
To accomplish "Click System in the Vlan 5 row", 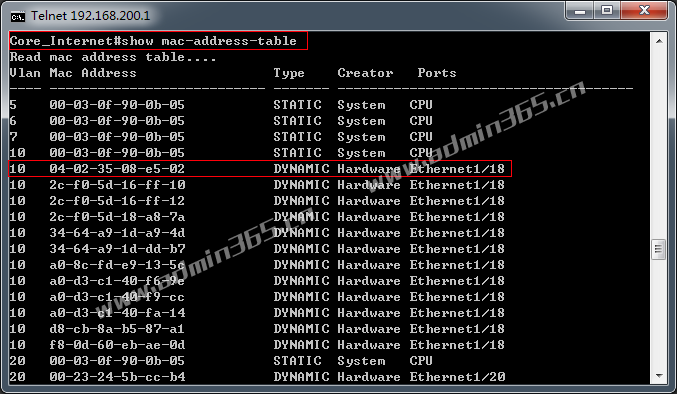I will point(361,105).
